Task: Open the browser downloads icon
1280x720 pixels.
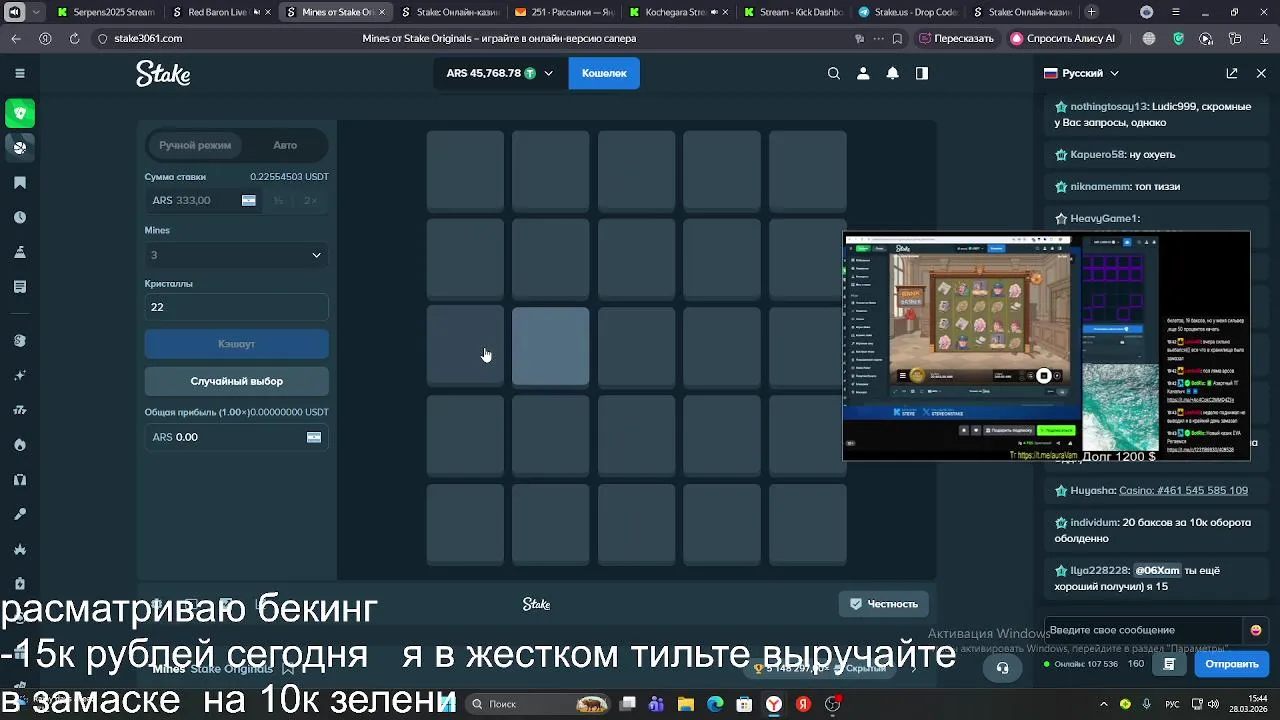Action: point(1265,38)
